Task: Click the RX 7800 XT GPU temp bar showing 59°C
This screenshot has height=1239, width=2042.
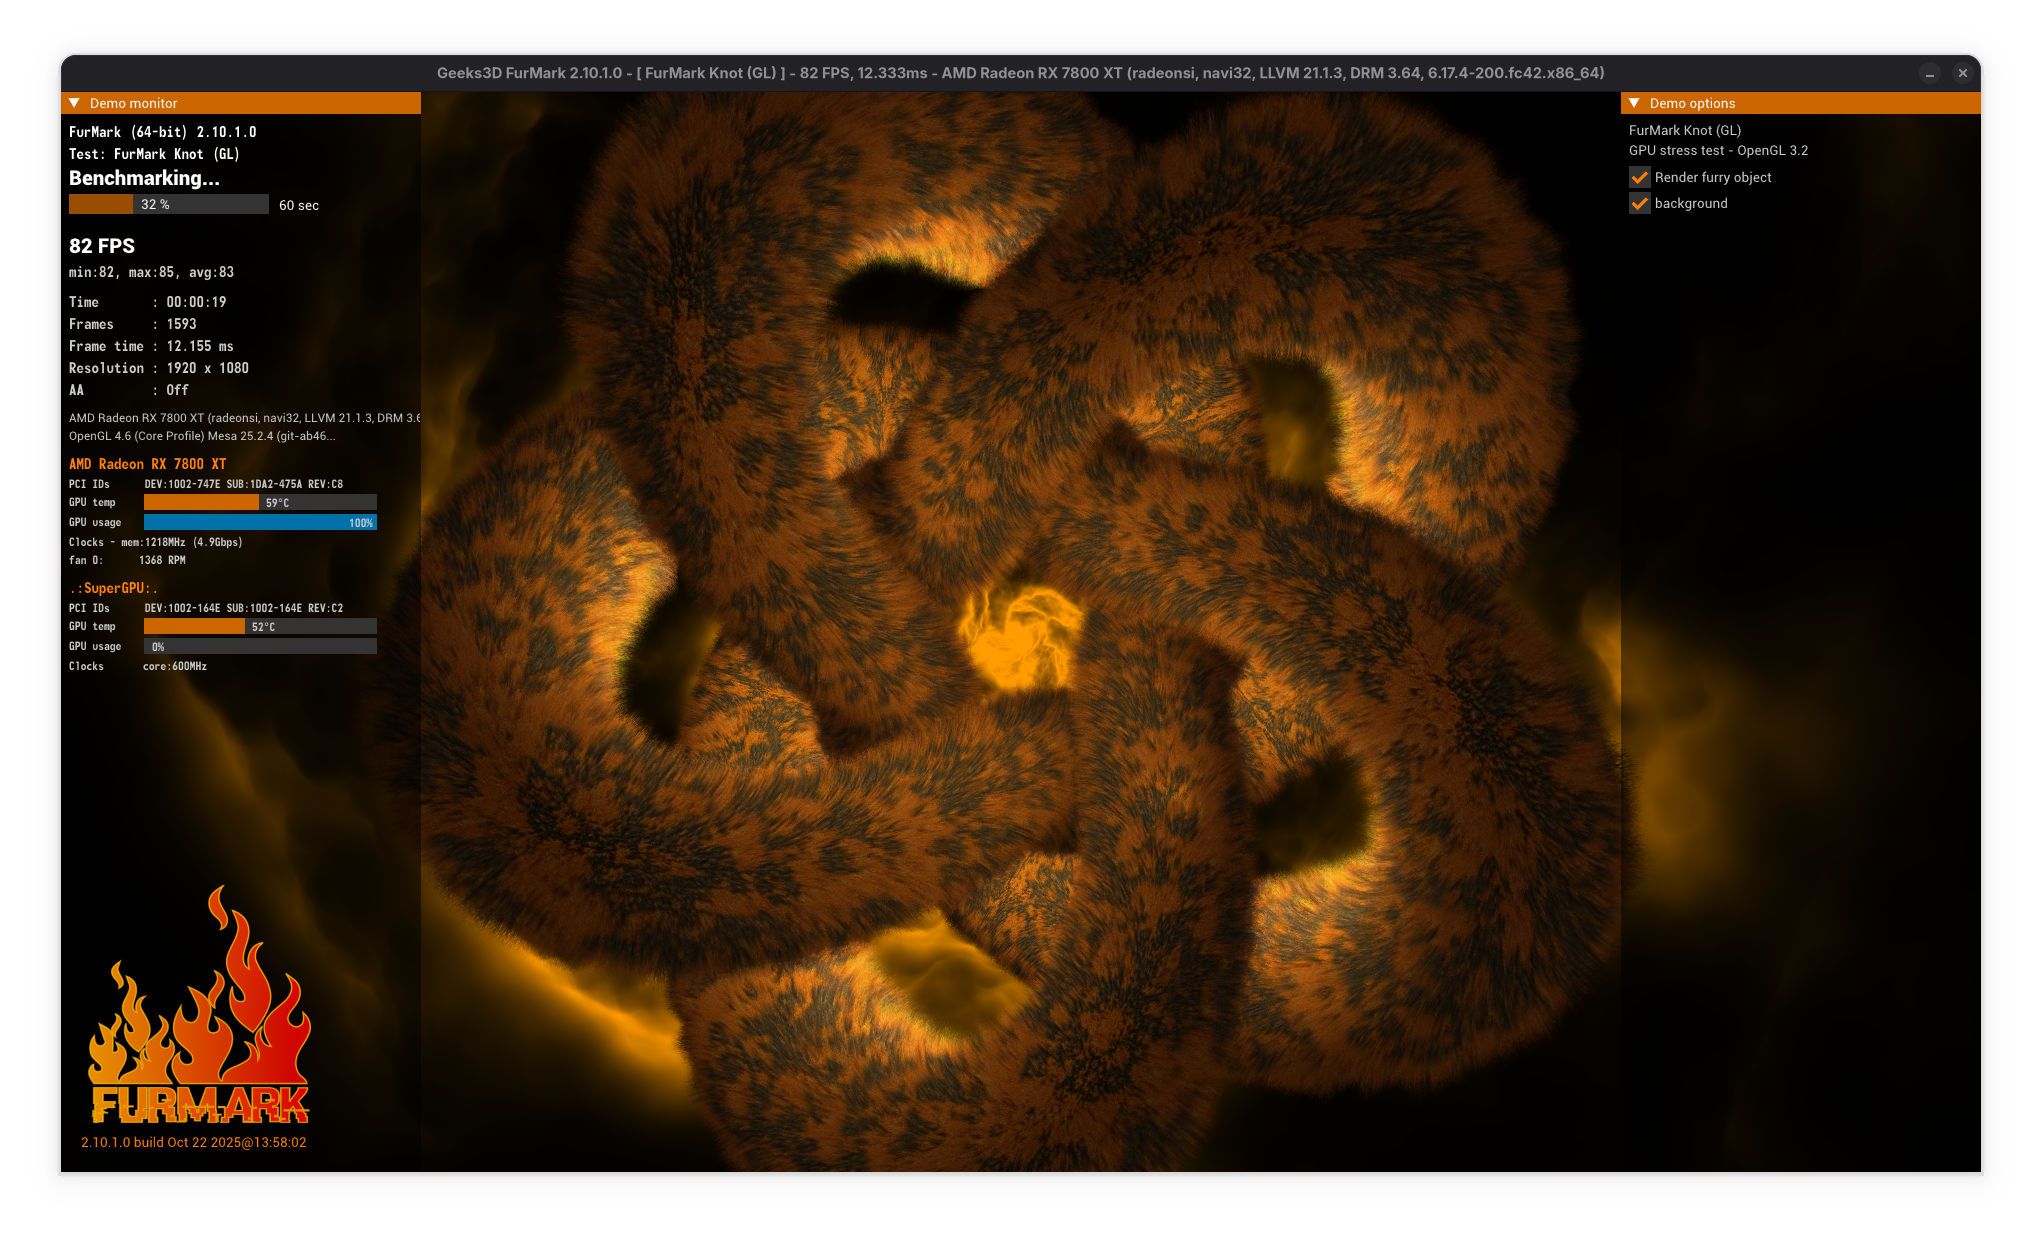Action: pos(260,502)
